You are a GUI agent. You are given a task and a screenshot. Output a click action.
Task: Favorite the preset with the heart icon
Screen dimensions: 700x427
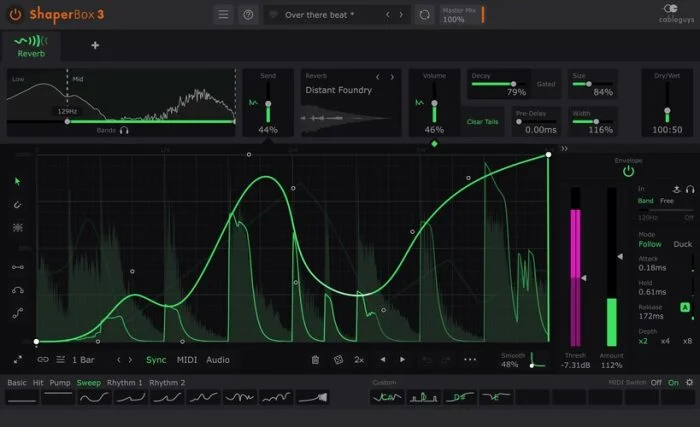pyautogui.click(x=273, y=15)
